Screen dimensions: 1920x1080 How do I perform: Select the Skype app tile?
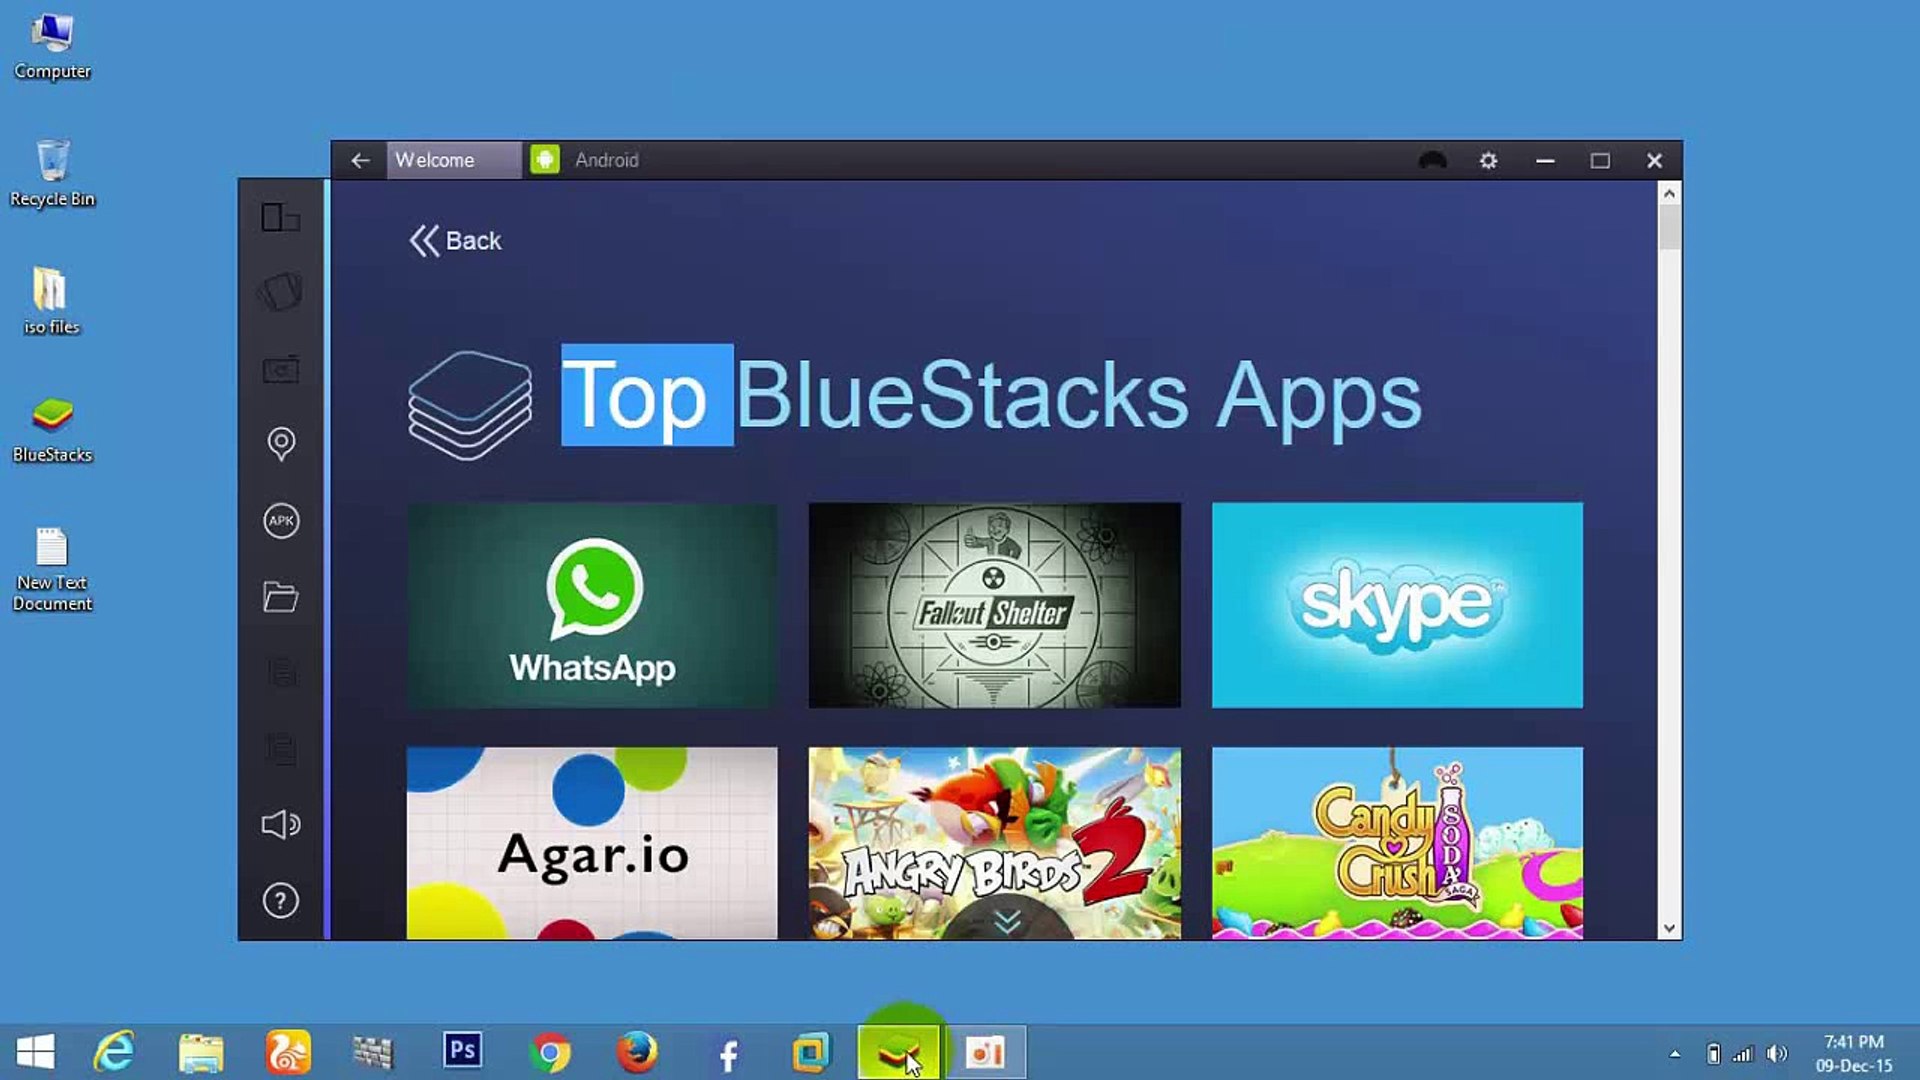[1397, 606]
